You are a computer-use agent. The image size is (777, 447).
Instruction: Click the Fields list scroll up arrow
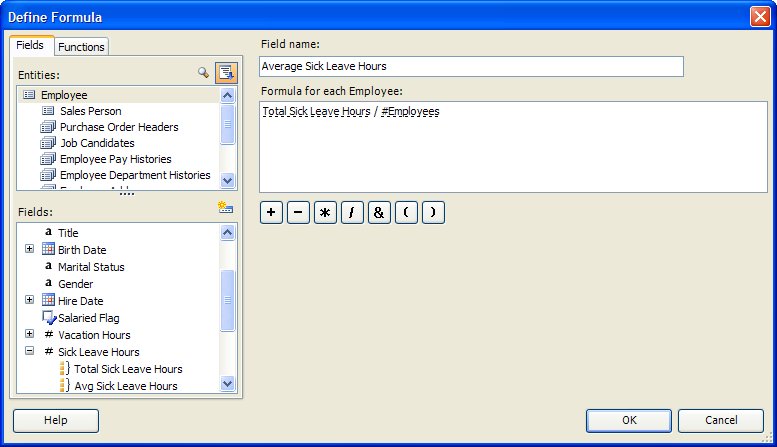coord(227,232)
